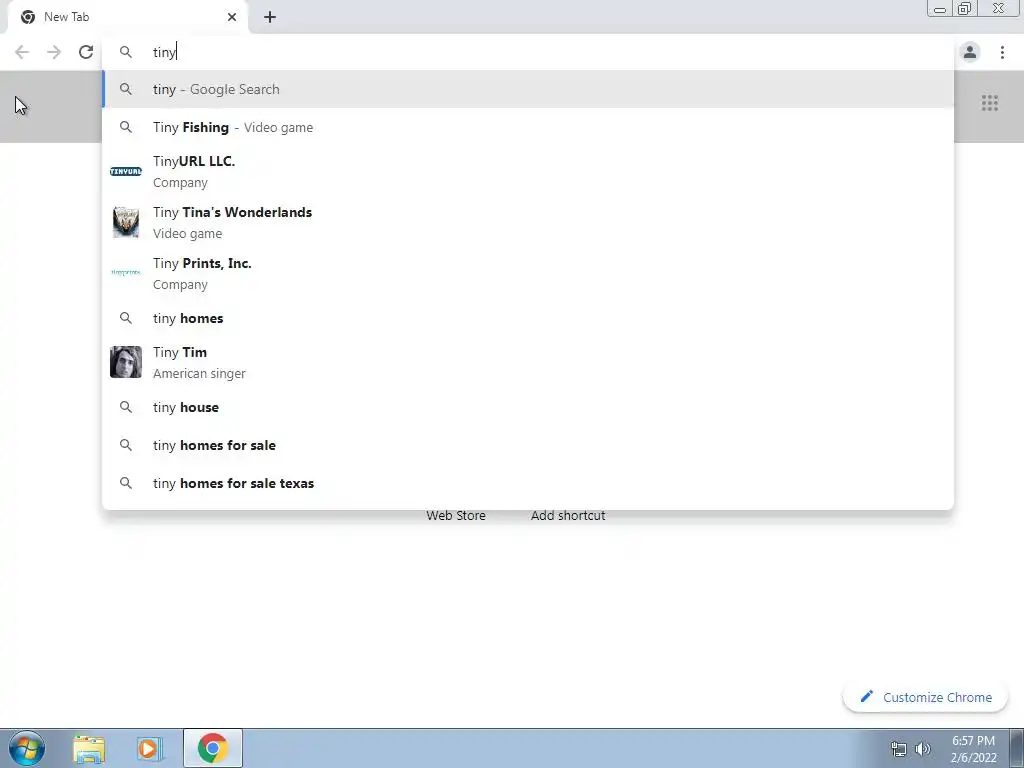
Task: Click the magnifier icon in the address bar
Action: tap(126, 52)
